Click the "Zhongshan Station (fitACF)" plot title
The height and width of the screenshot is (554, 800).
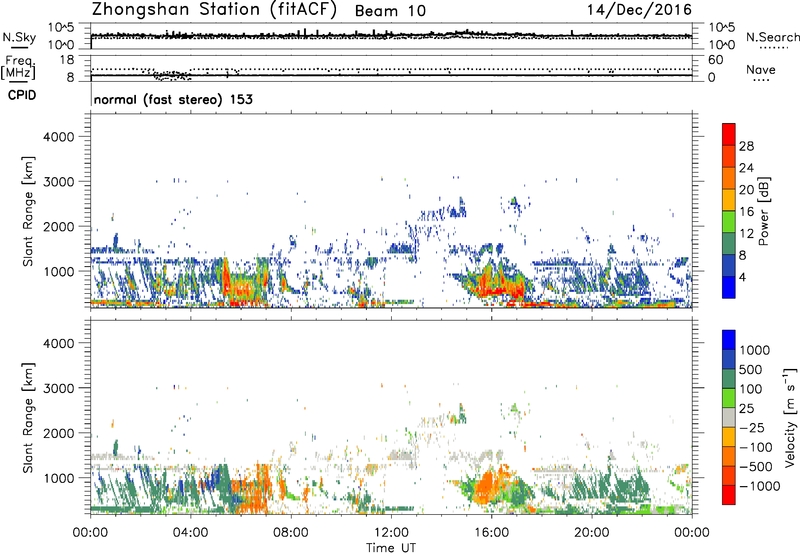tap(214, 10)
